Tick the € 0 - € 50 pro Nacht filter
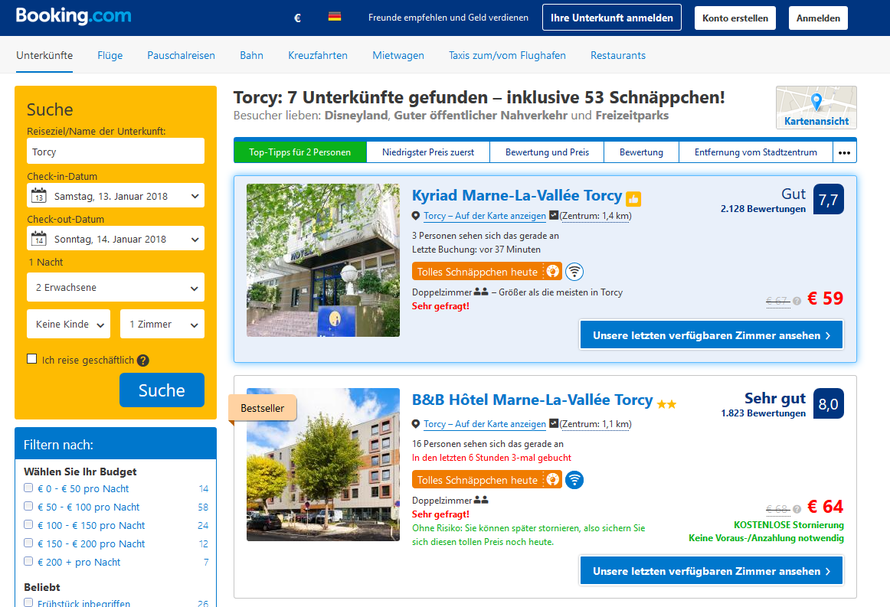Screen dimensions: 890x607 pyautogui.click(x=28, y=488)
